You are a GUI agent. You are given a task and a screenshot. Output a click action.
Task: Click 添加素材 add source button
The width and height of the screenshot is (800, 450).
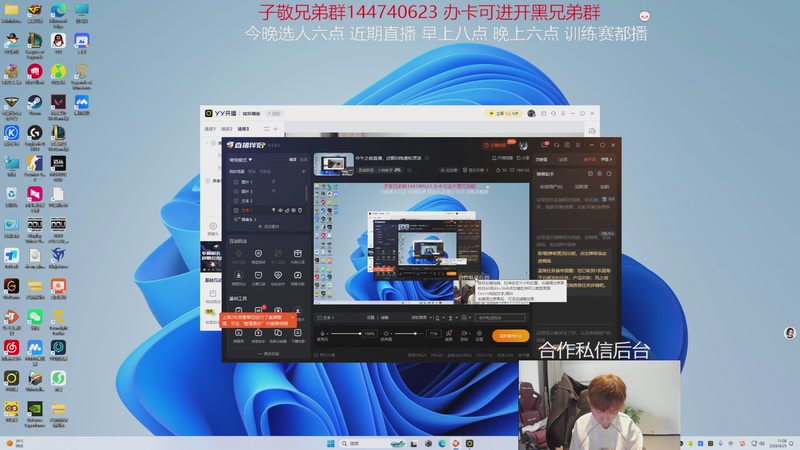click(269, 227)
